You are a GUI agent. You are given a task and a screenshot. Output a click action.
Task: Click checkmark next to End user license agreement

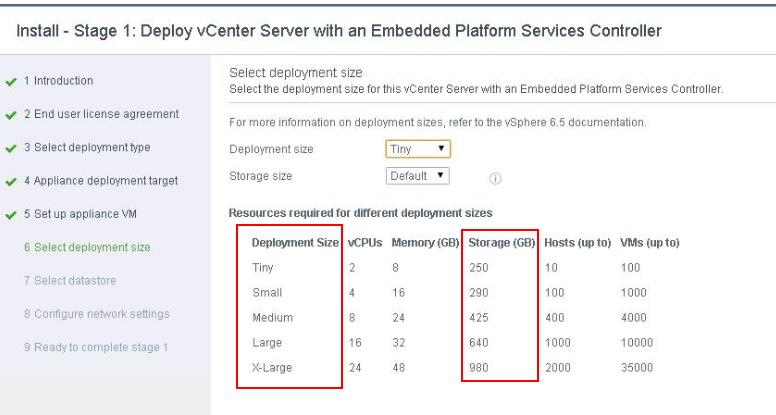click(x=10, y=114)
